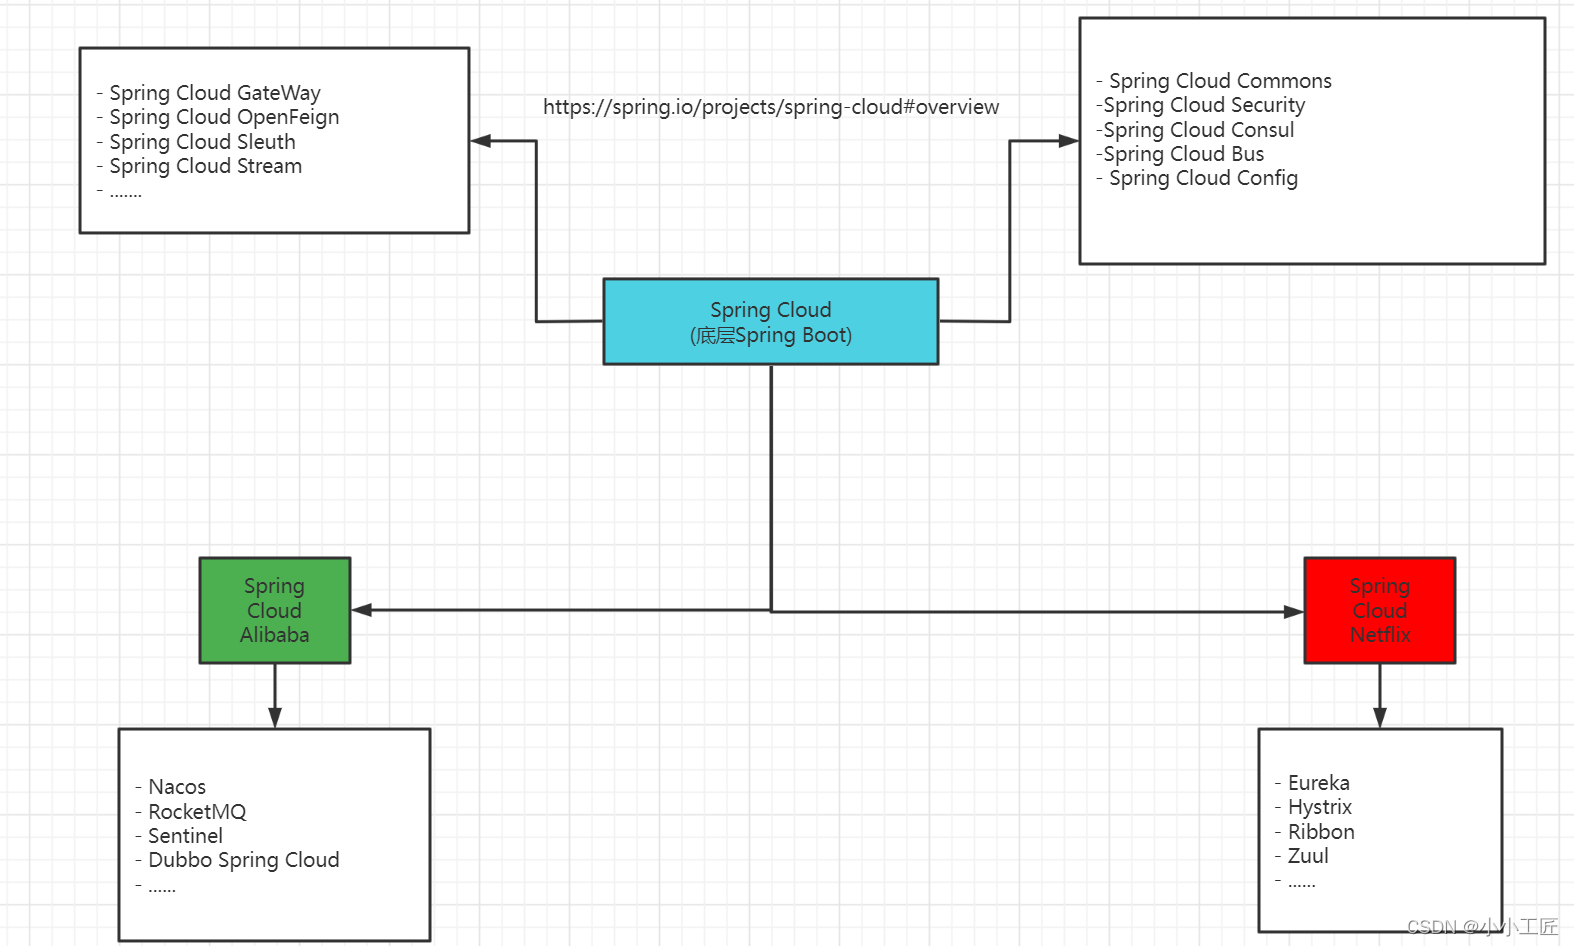
Task: Select the RocketMQ list item
Action: pos(196,812)
